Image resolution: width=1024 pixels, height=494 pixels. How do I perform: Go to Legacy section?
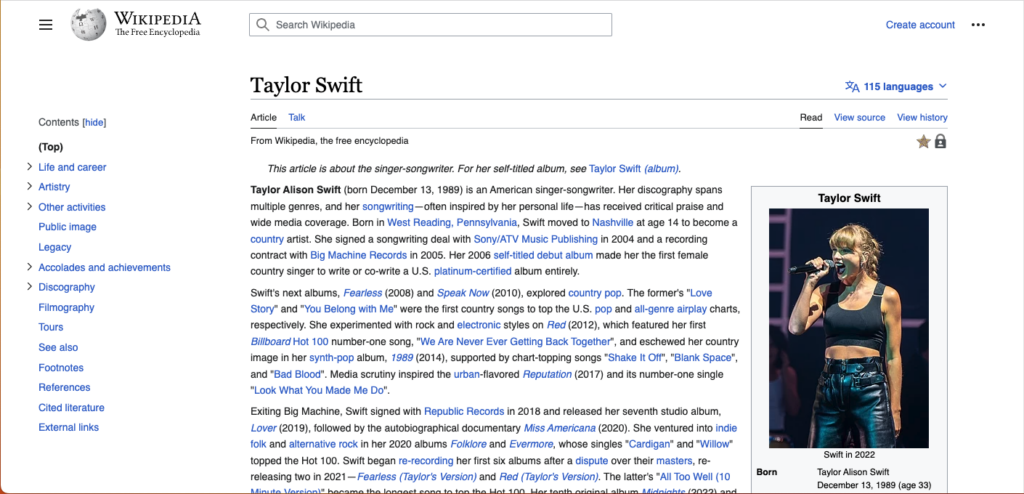[x=55, y=247]
